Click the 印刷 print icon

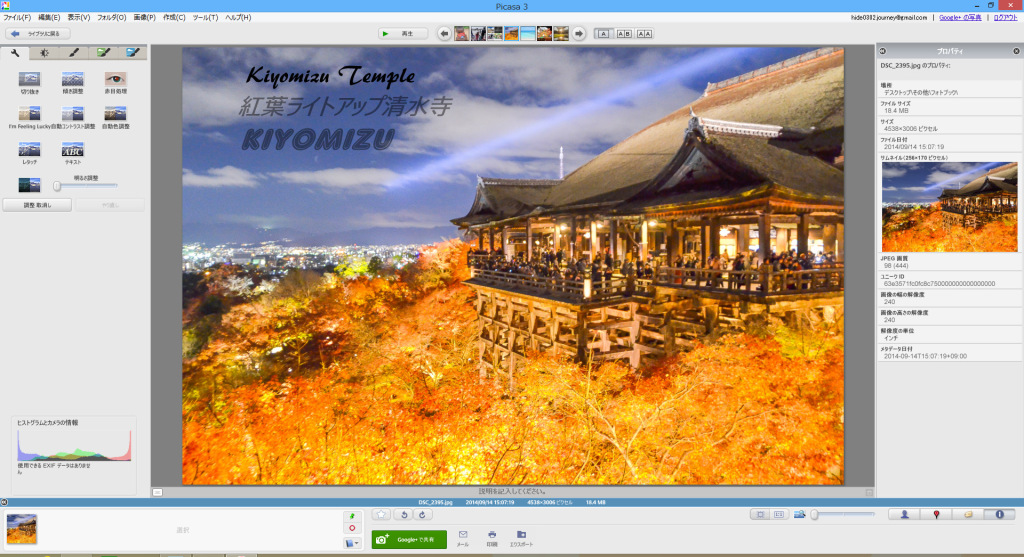pyautogui.click(x=492, y=538)
